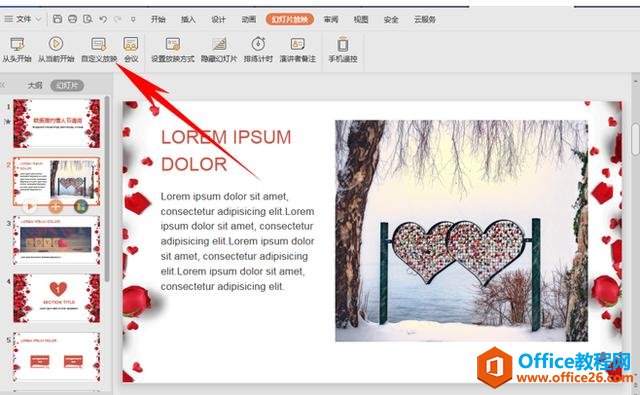The height and width of the screenshot is (395, 640).
Task: Start slideshow with 从头开始 icon
Action: [17, 44]
